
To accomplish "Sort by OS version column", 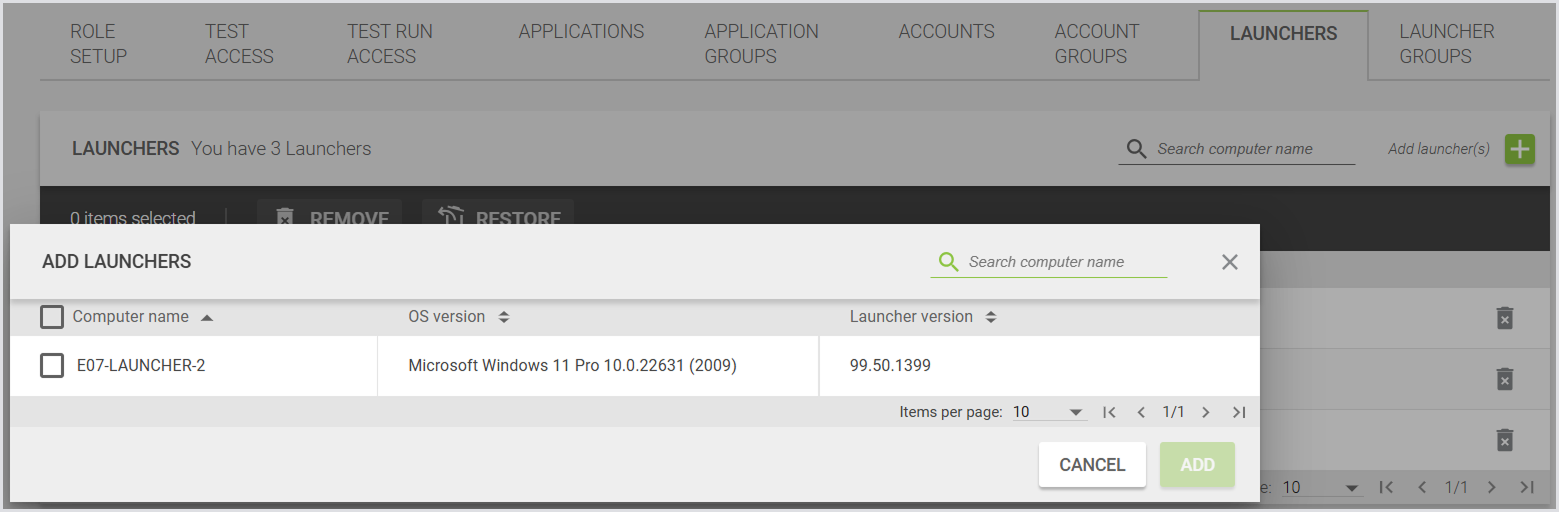I will 504,317.
